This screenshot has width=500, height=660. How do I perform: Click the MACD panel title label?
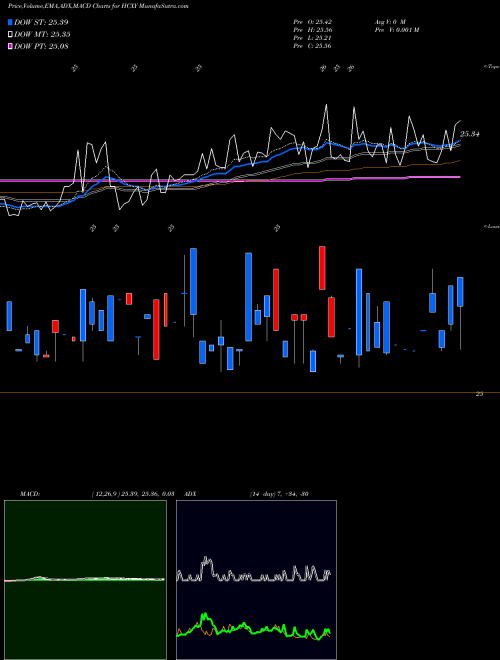[30, 494]
